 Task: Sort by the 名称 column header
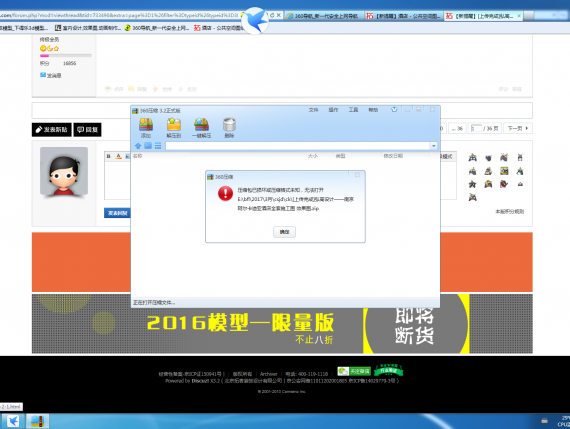click(137, 156)
